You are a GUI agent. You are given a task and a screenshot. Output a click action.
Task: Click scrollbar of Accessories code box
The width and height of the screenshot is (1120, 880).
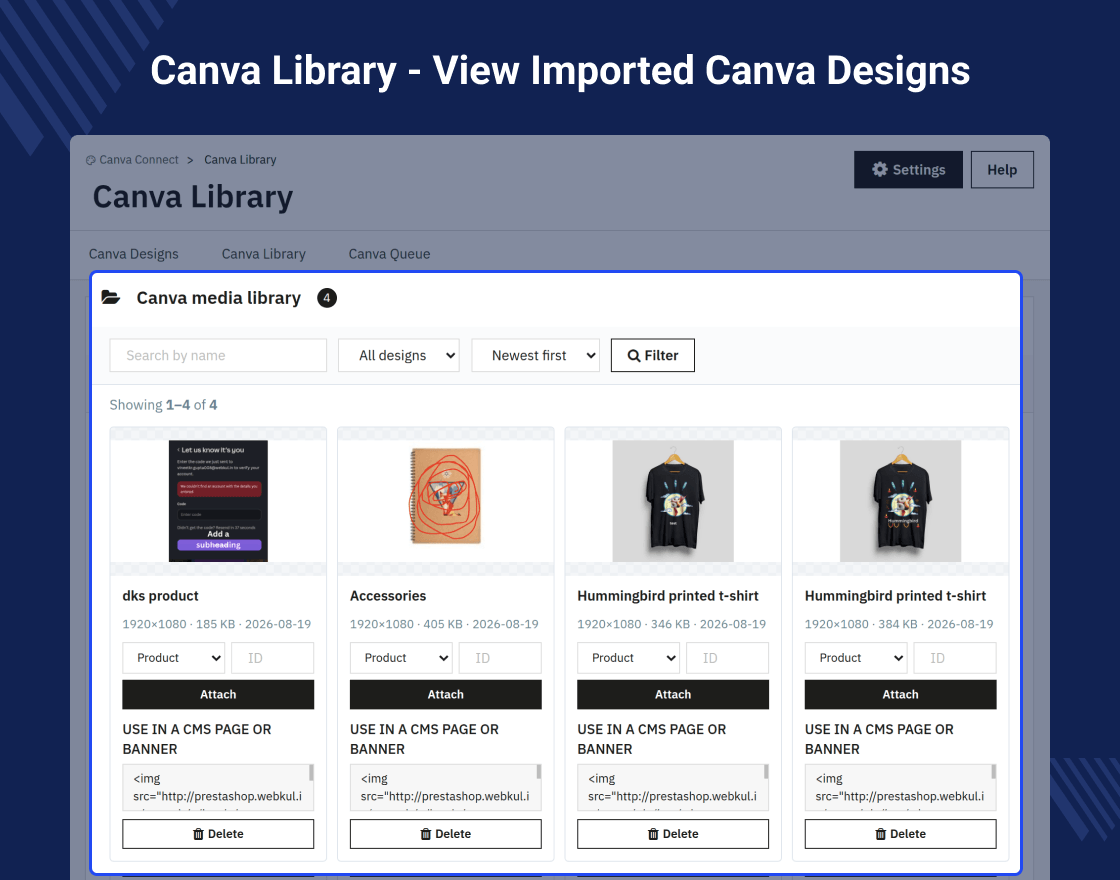(x=539, y=772)
